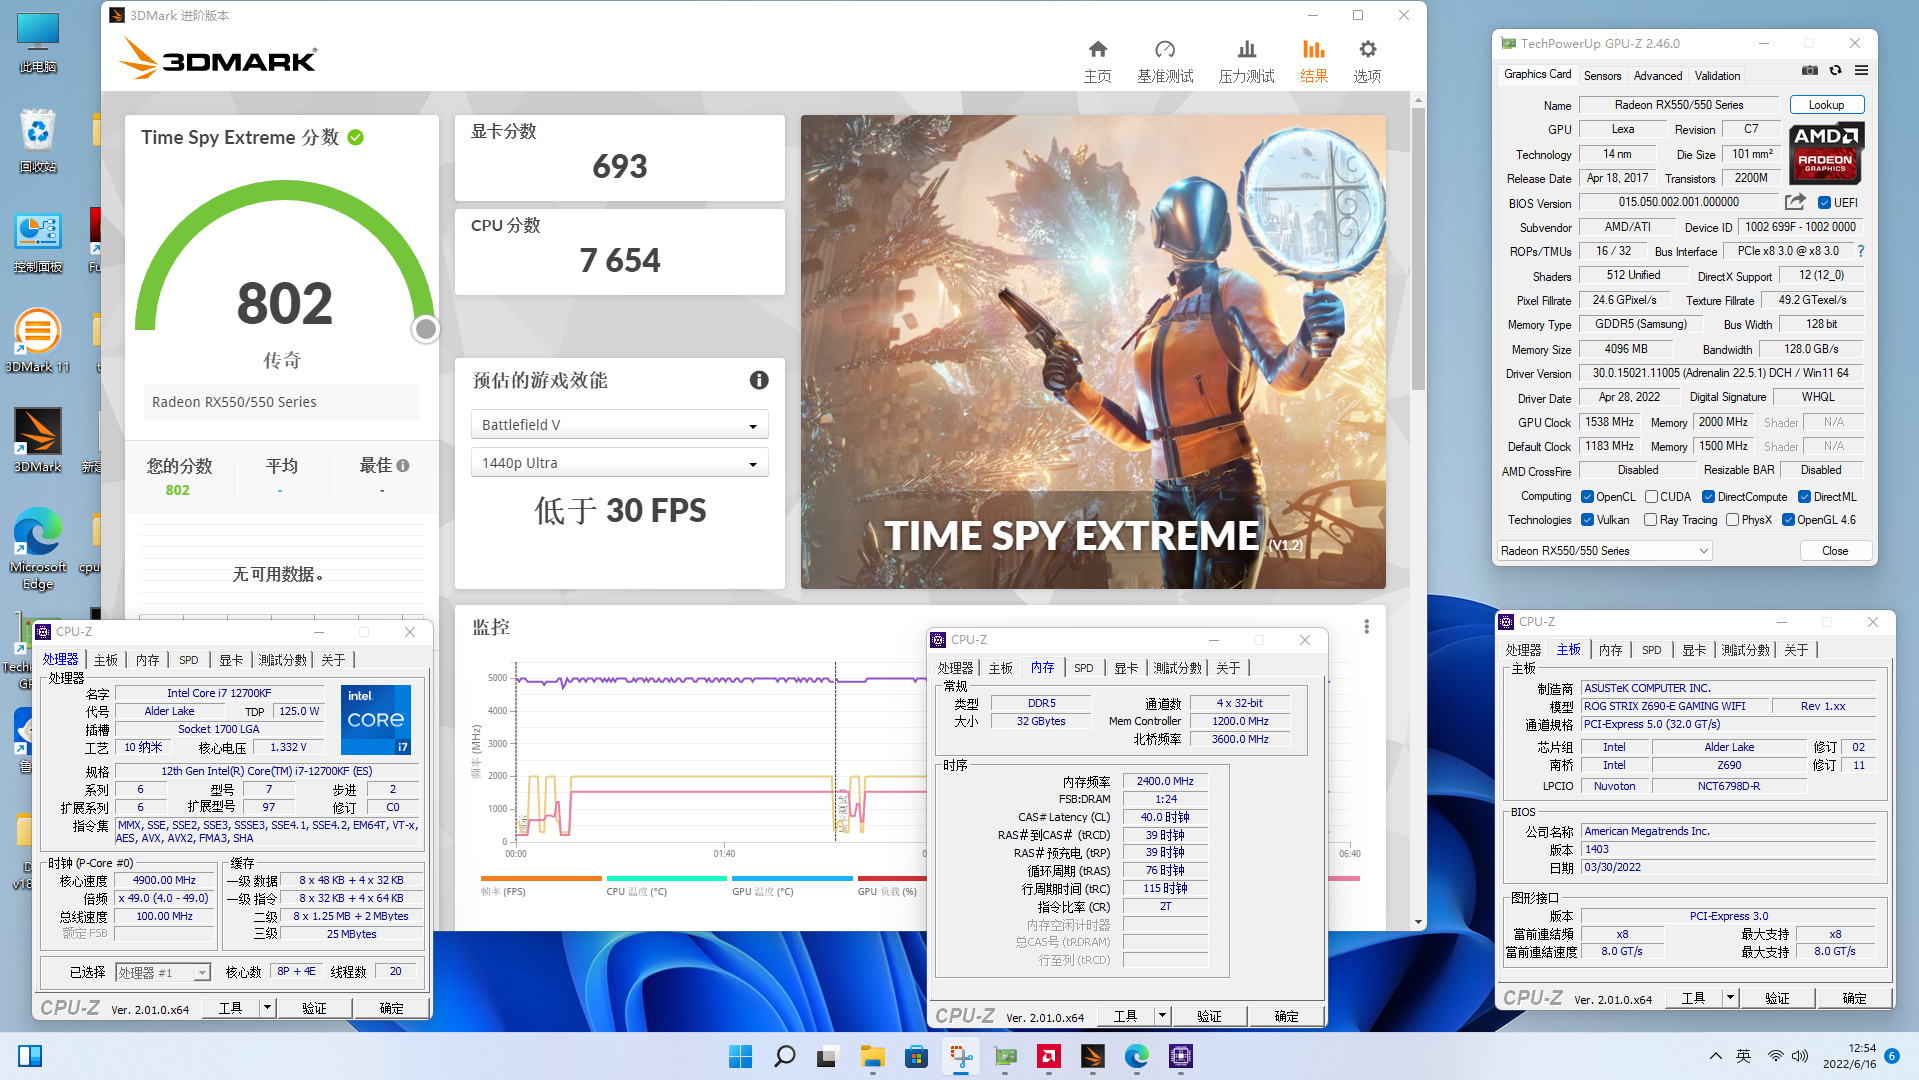Click teal CPU temperature legend bar
1919x1080 pixels.
click(666, 879)
